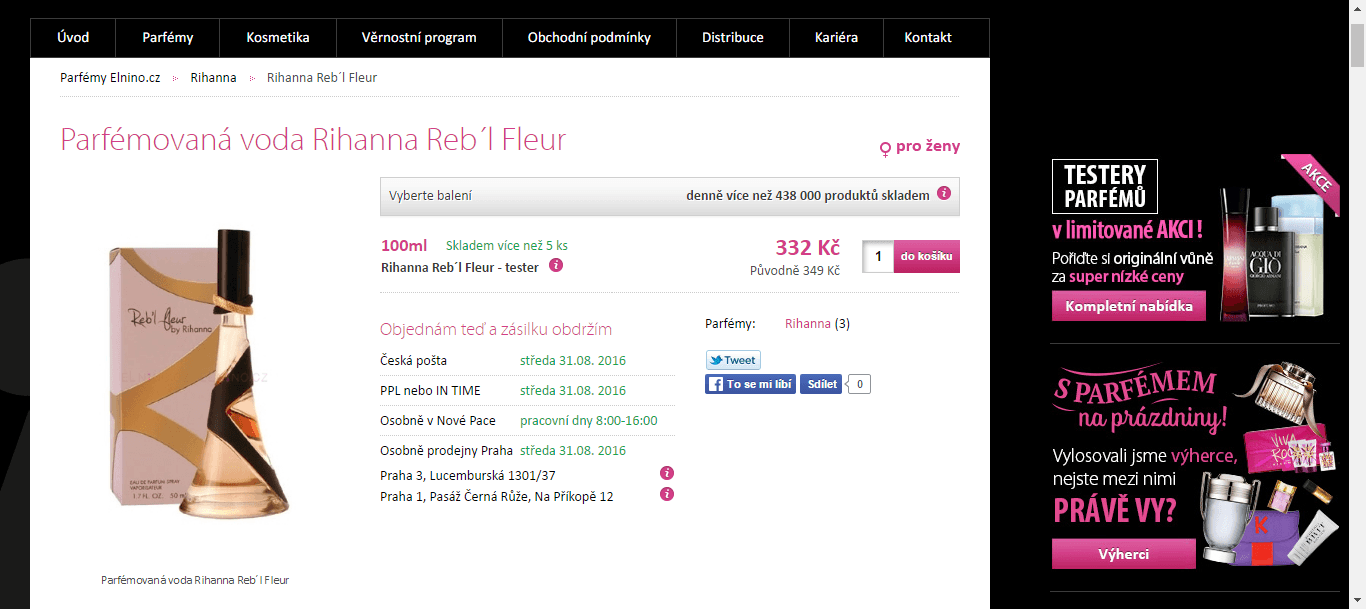Screen dimensions: 1366x609
Task: Click the image caption below product photo
Action: pos(195,580)
